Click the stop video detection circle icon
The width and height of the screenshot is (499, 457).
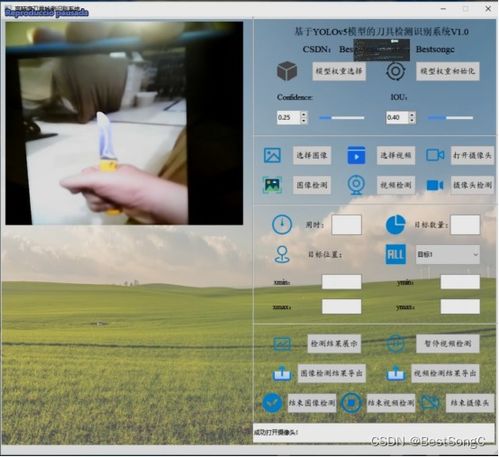(x=351, y=403)
